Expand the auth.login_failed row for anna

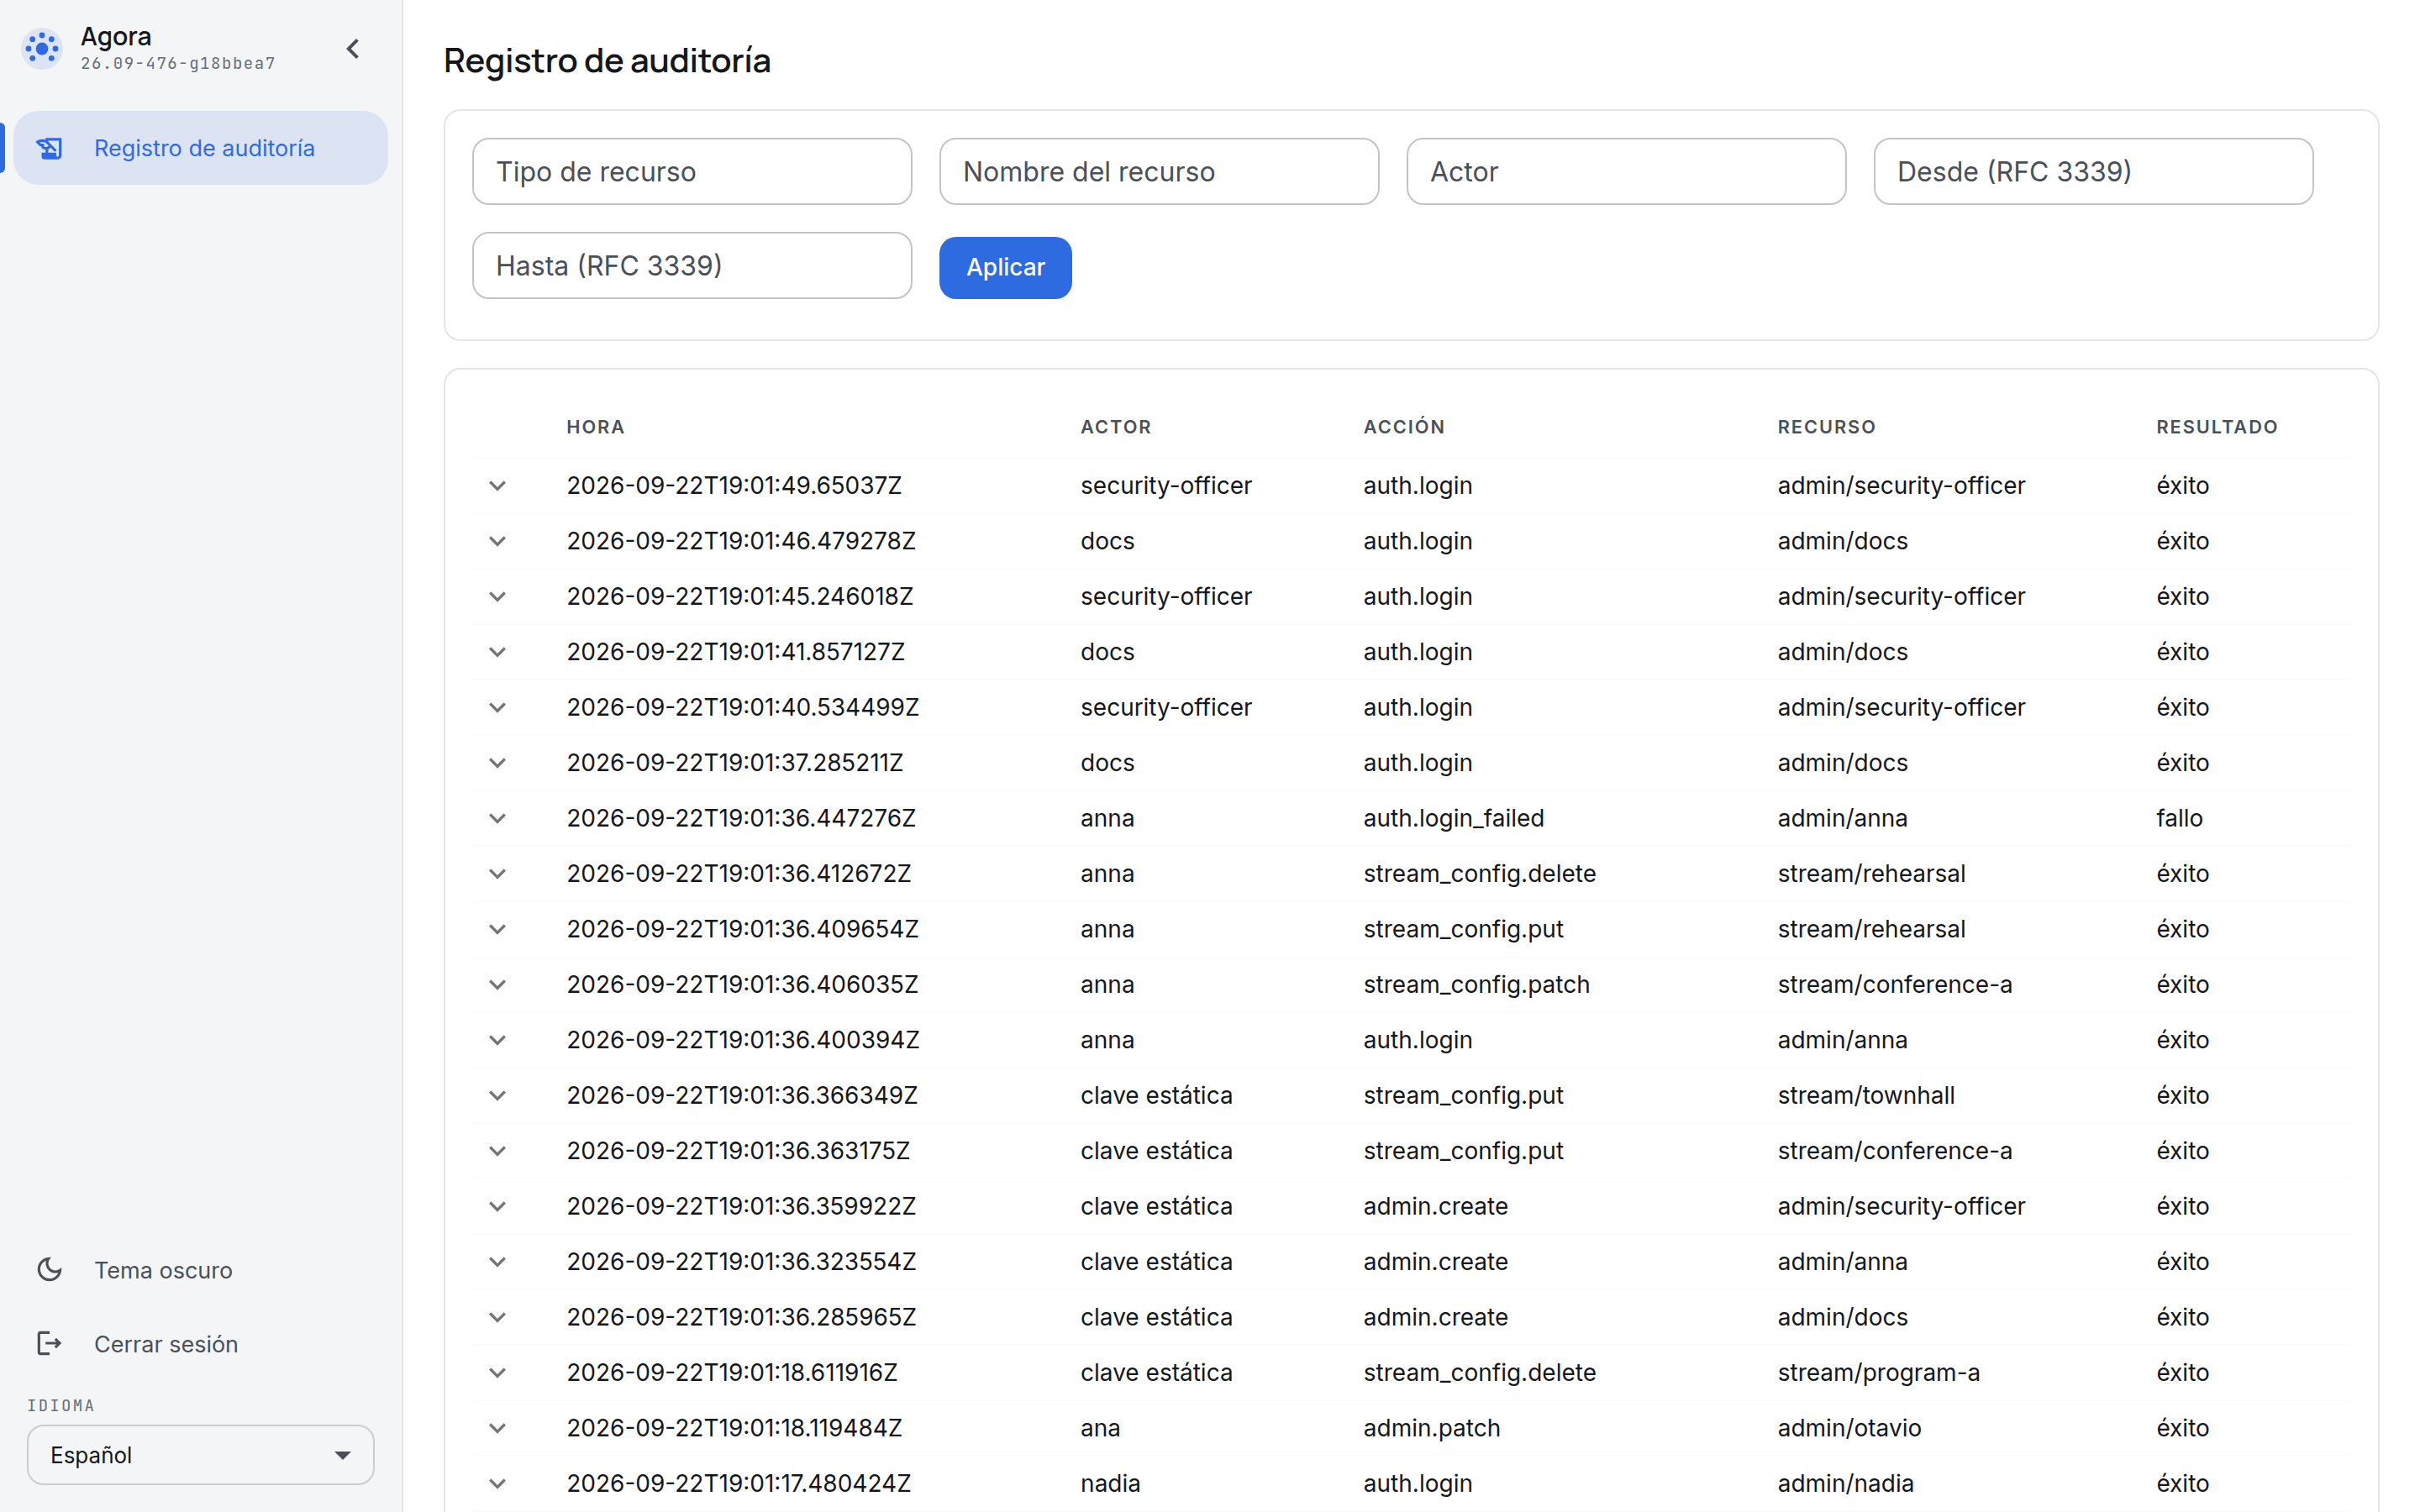pos(497,819)
